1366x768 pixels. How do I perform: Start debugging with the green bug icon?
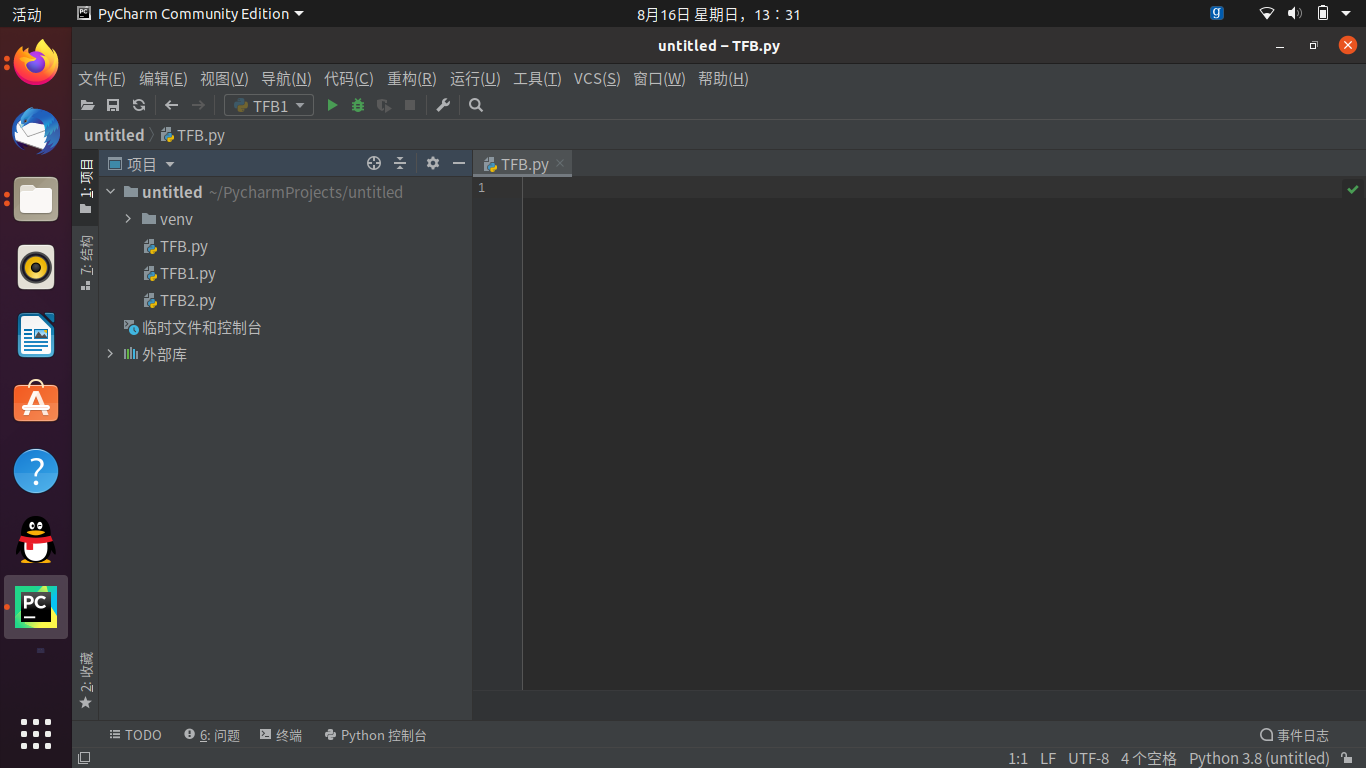point(358,105)
